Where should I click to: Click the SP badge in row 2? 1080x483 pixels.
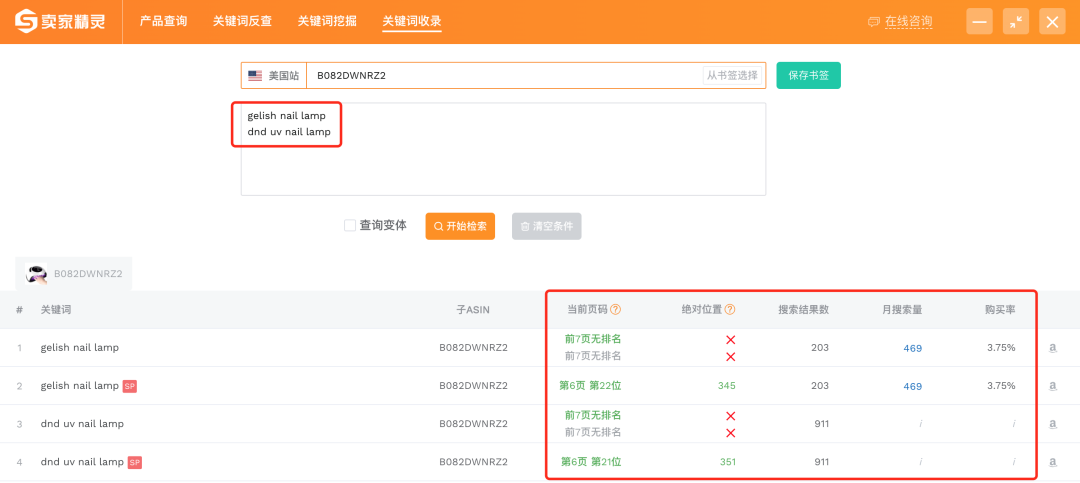[x=129, y=386]
